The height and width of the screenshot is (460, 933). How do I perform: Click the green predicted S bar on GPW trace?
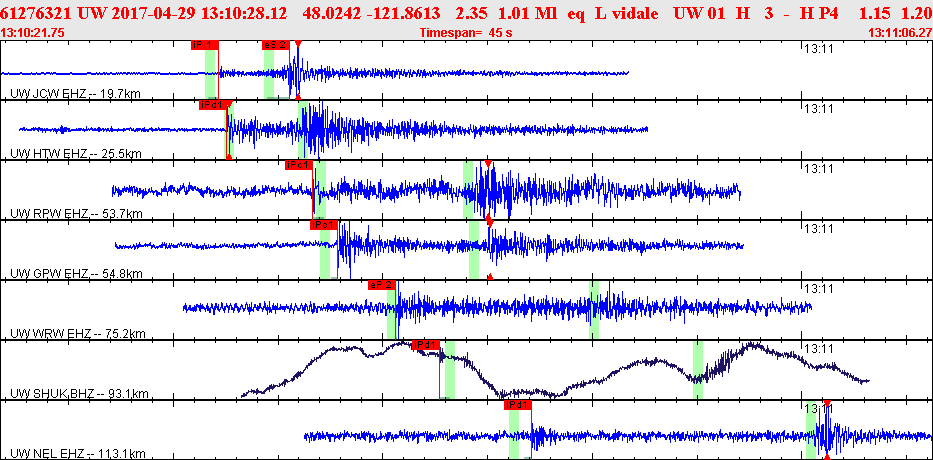coord(474,249)
